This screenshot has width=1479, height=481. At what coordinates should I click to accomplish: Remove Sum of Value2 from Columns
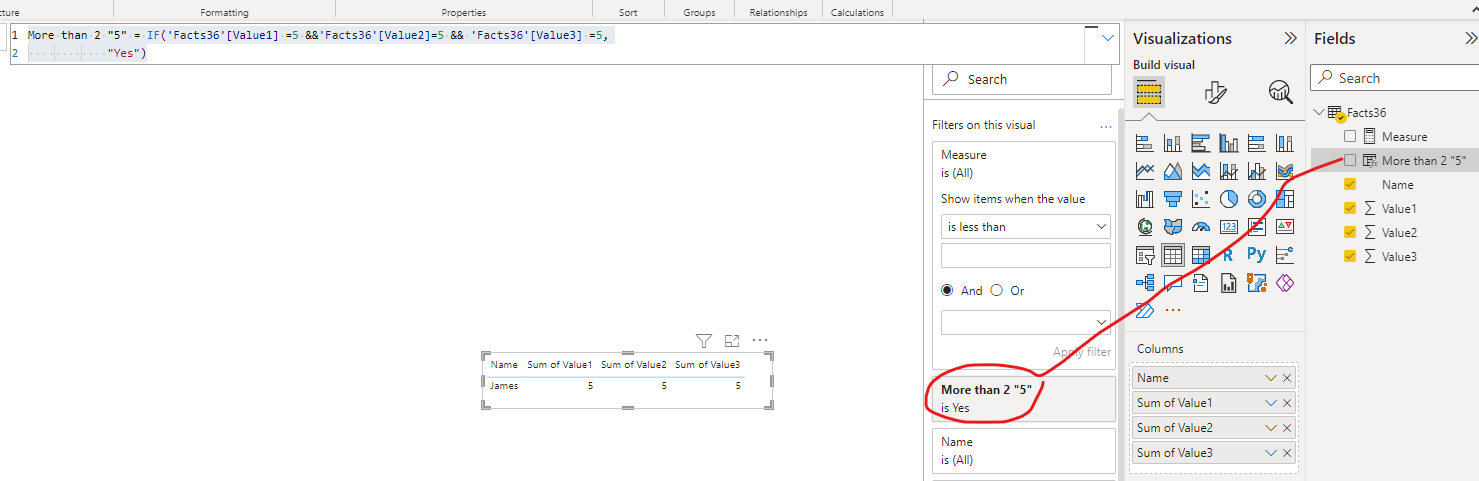1287,428
